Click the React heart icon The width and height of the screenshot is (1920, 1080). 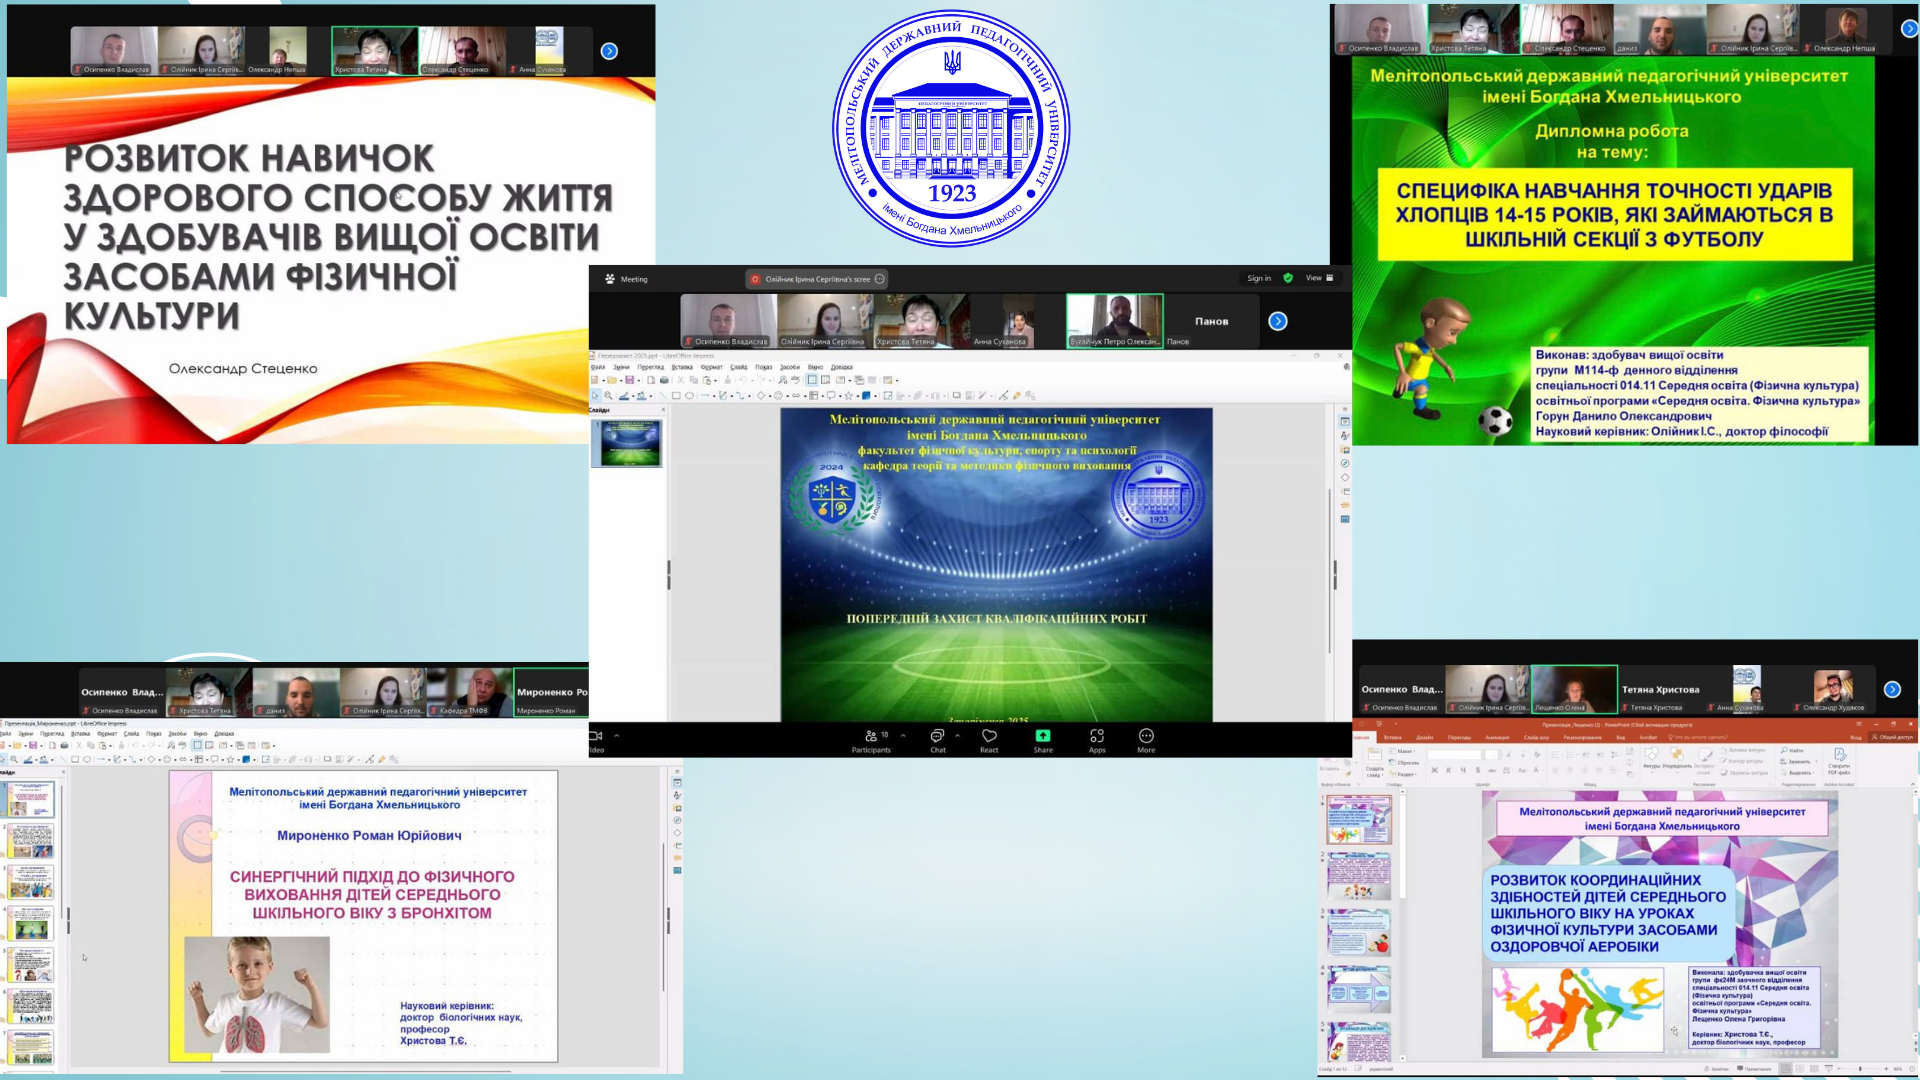989,736
